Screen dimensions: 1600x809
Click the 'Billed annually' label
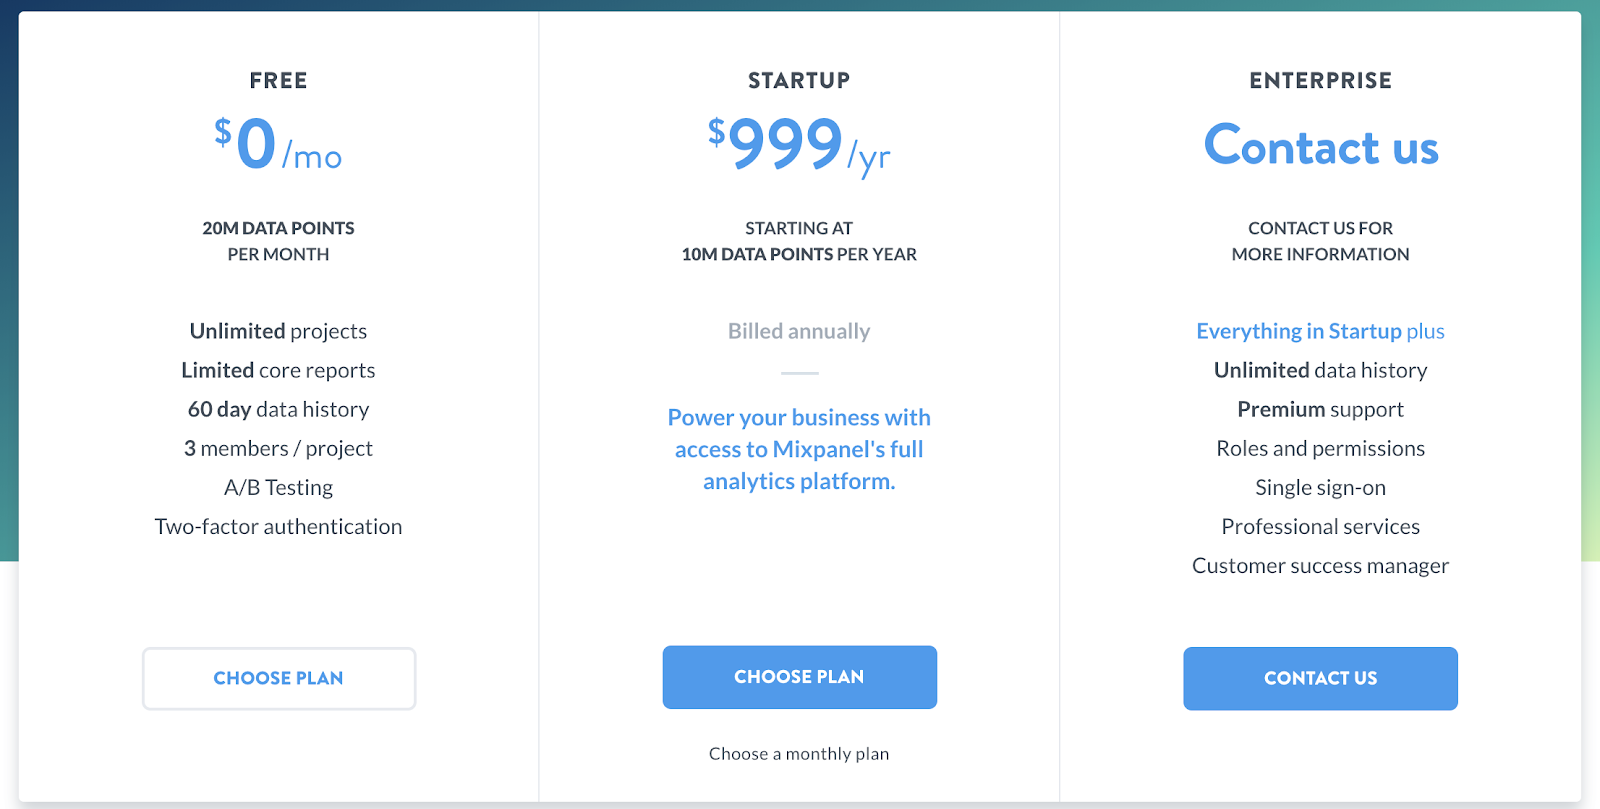(x=799, y=331)
